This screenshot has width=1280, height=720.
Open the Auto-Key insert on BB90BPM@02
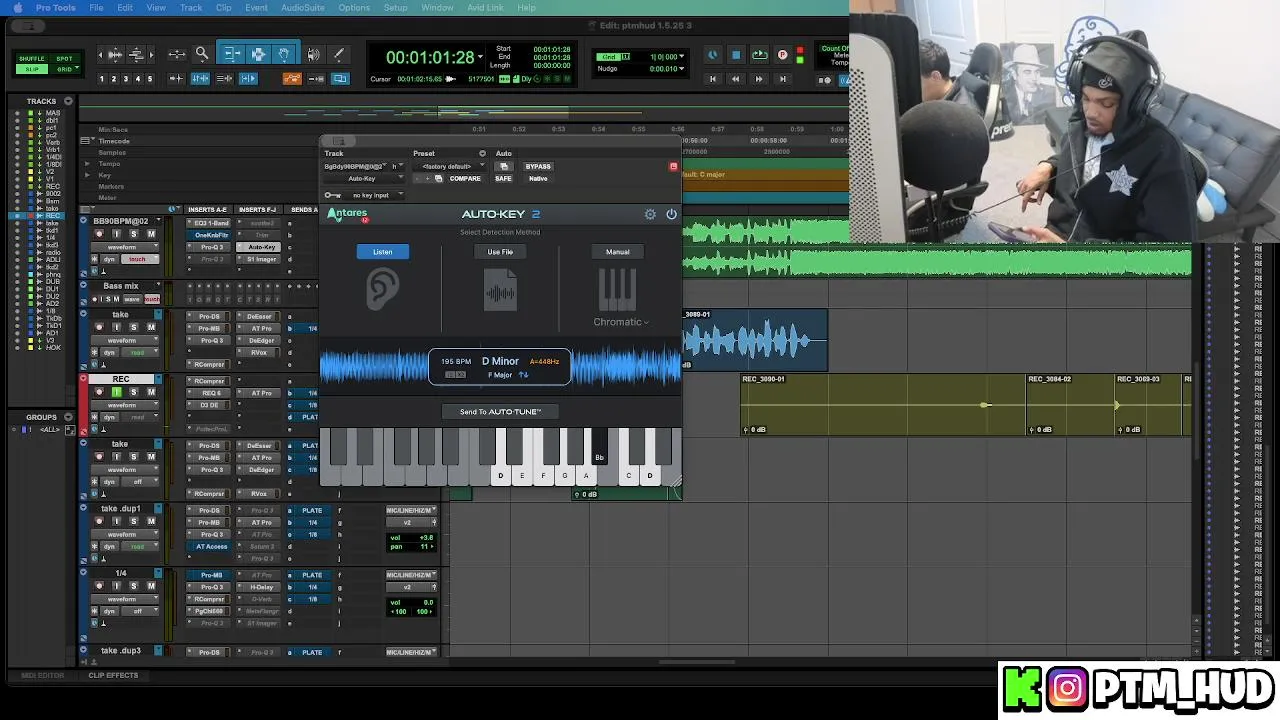[262, 247]
